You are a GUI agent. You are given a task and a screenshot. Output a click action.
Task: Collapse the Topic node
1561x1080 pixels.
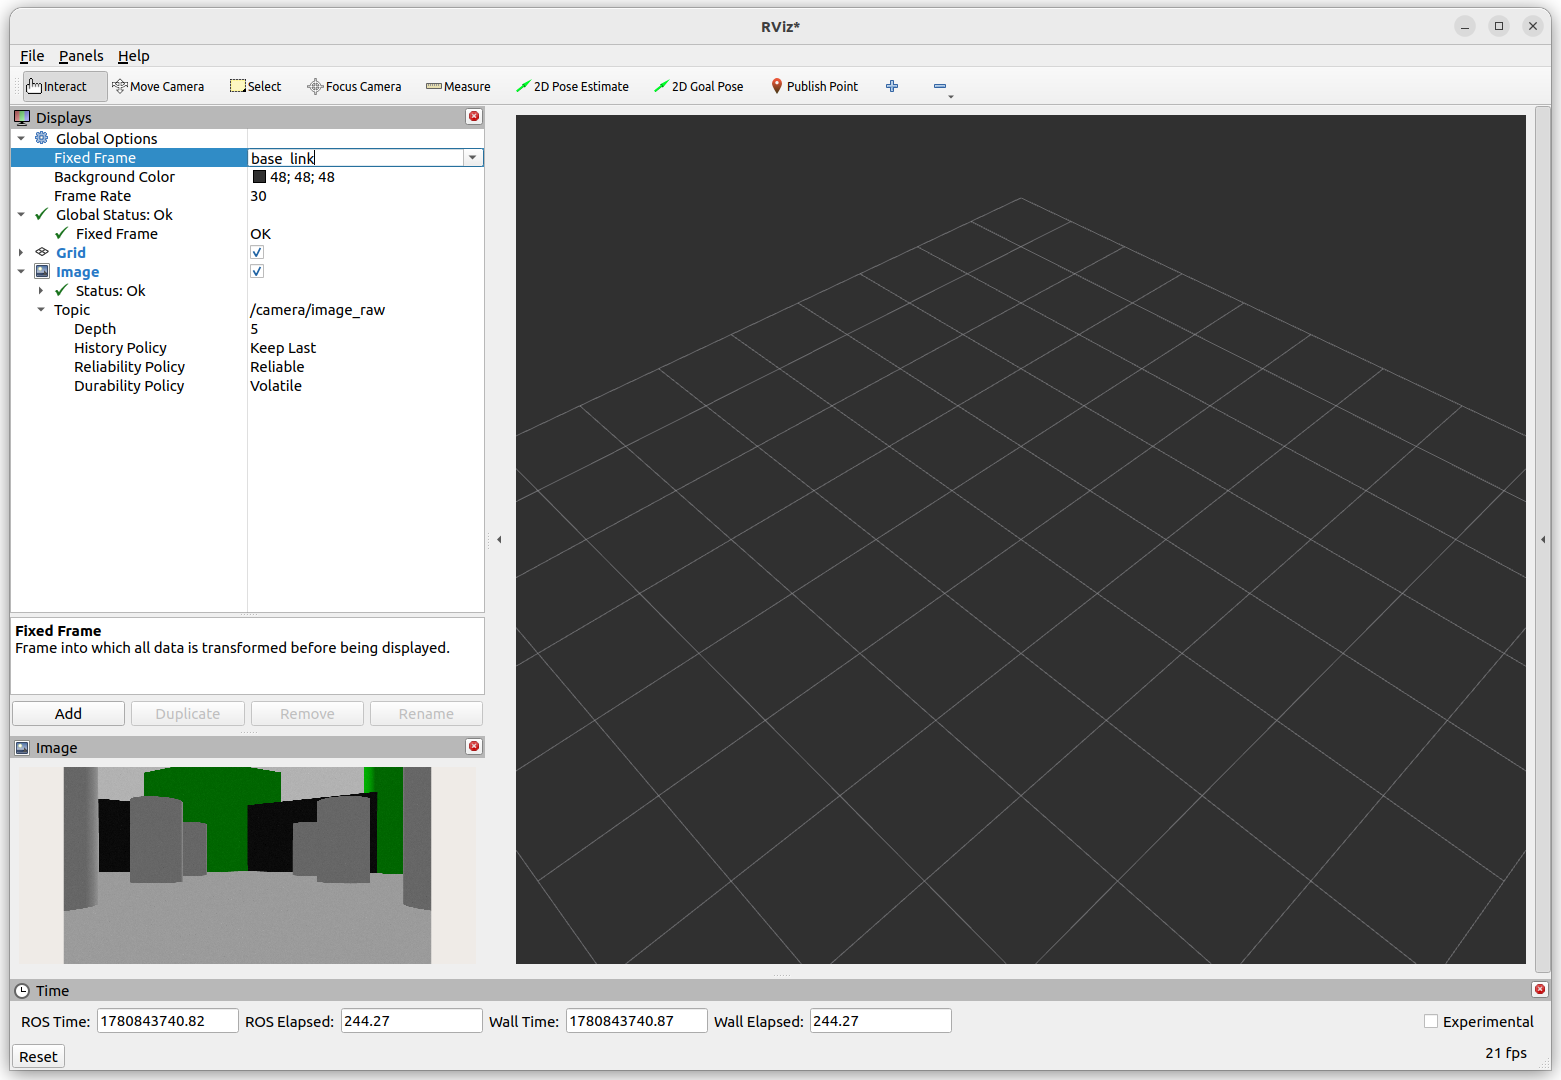pos(41,309)
